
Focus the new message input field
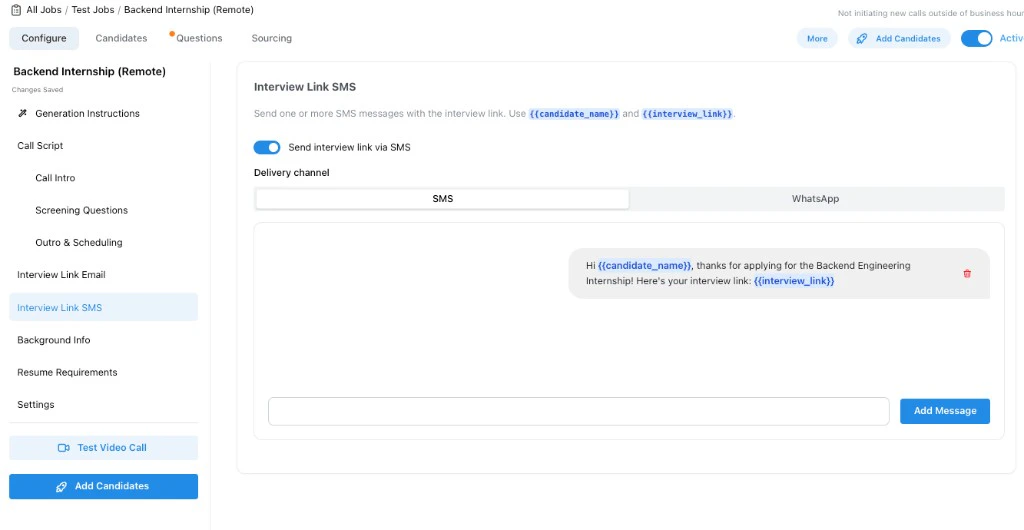pyautogui.click(x=579, y=411)
